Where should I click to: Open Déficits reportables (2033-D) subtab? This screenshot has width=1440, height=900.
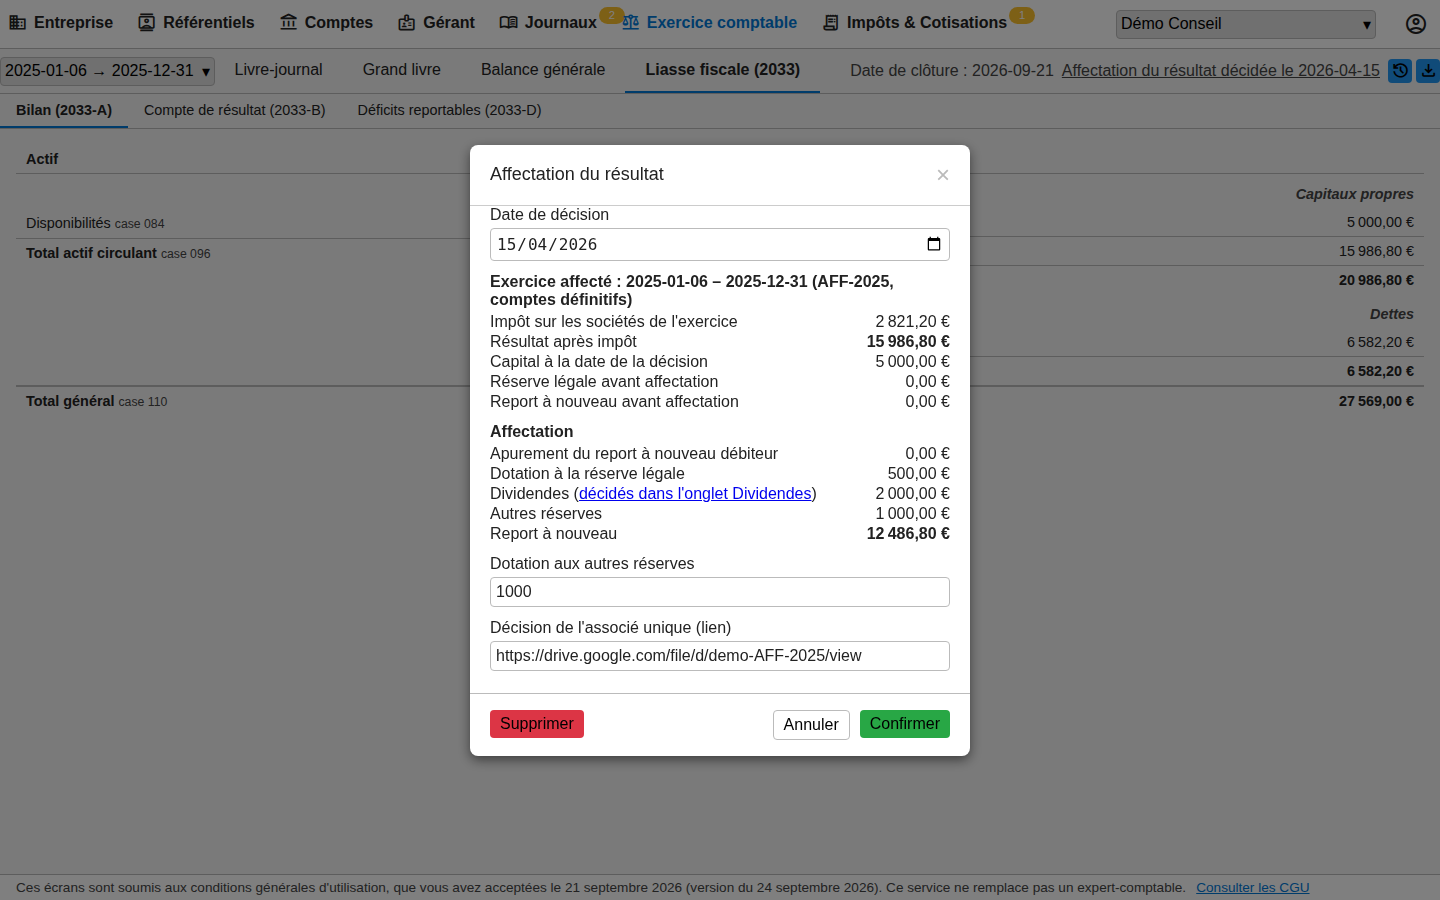pyautogui.click(x=449, y=110)
